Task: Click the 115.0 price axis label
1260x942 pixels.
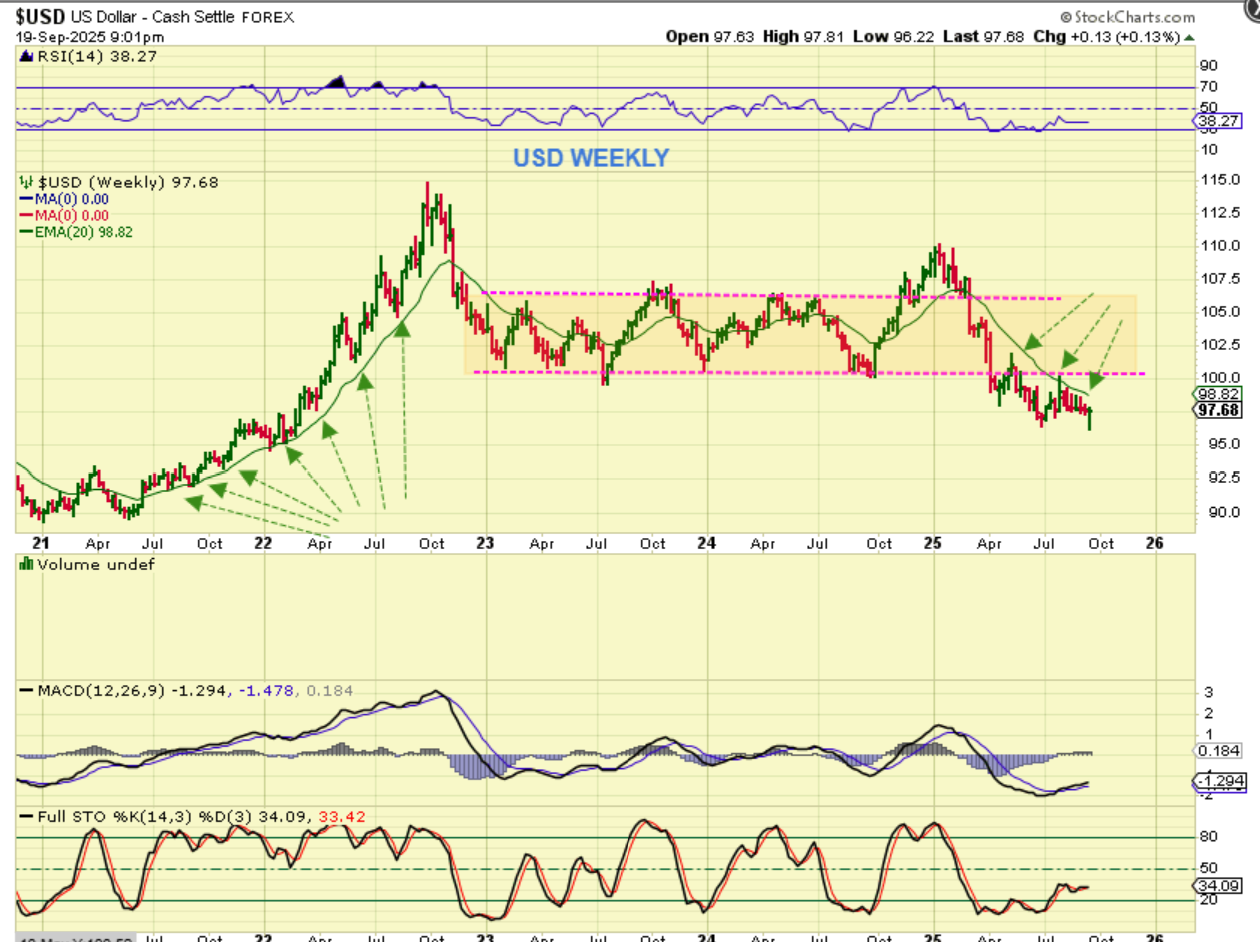Action: tap(1222, 179)
